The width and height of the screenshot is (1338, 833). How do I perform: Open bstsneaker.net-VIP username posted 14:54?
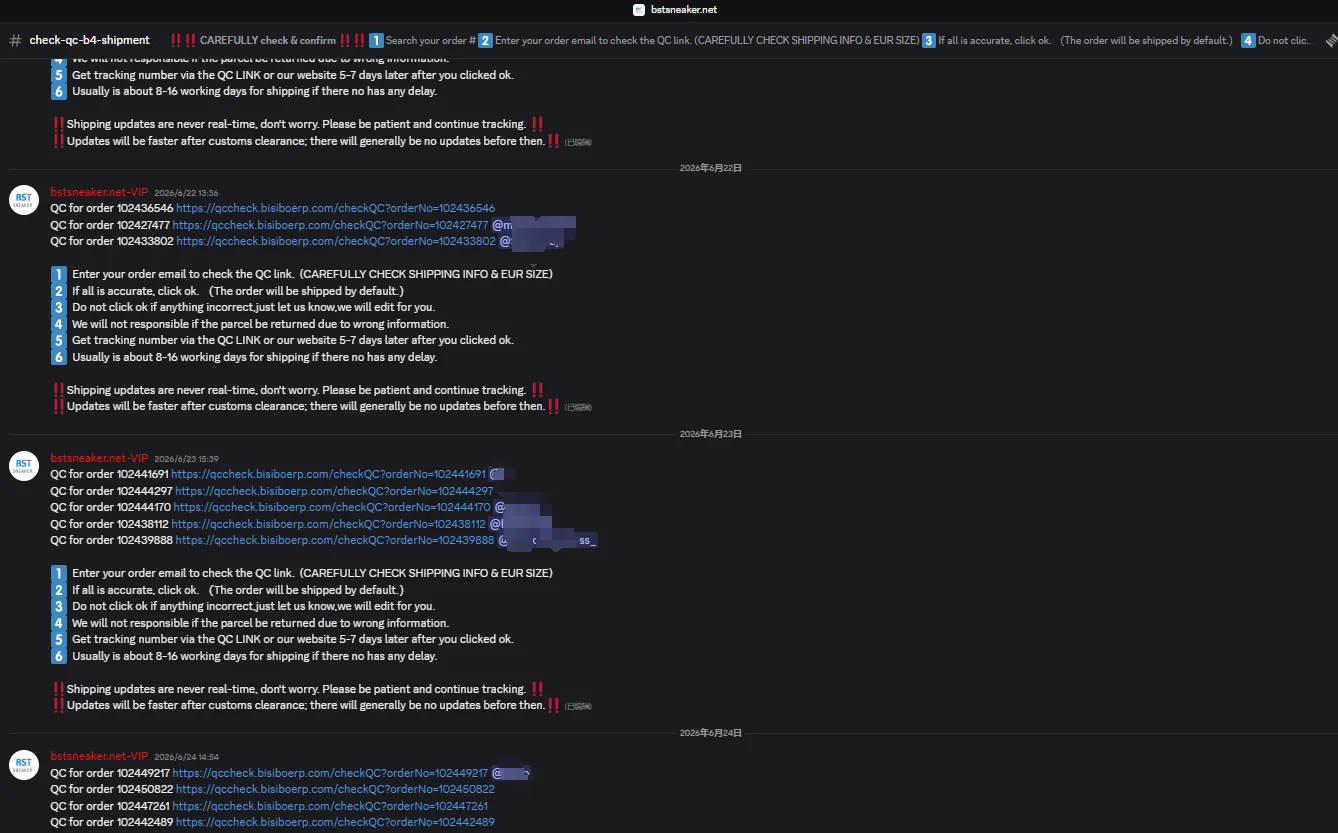click(99, 756)
